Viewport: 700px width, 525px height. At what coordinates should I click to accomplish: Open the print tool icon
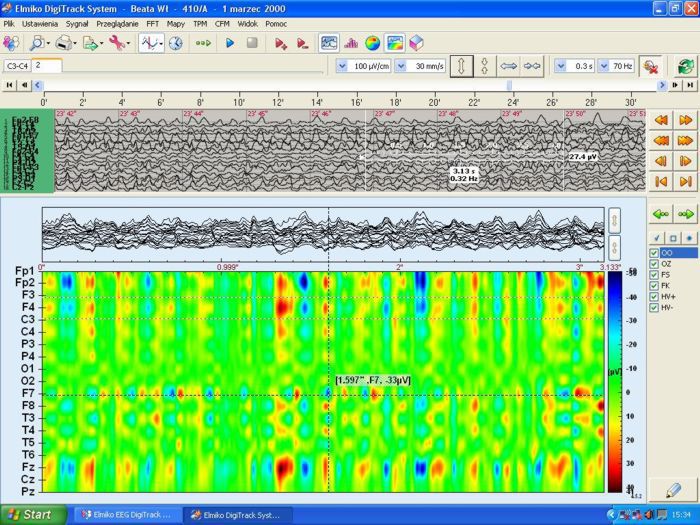click(65, 43)
